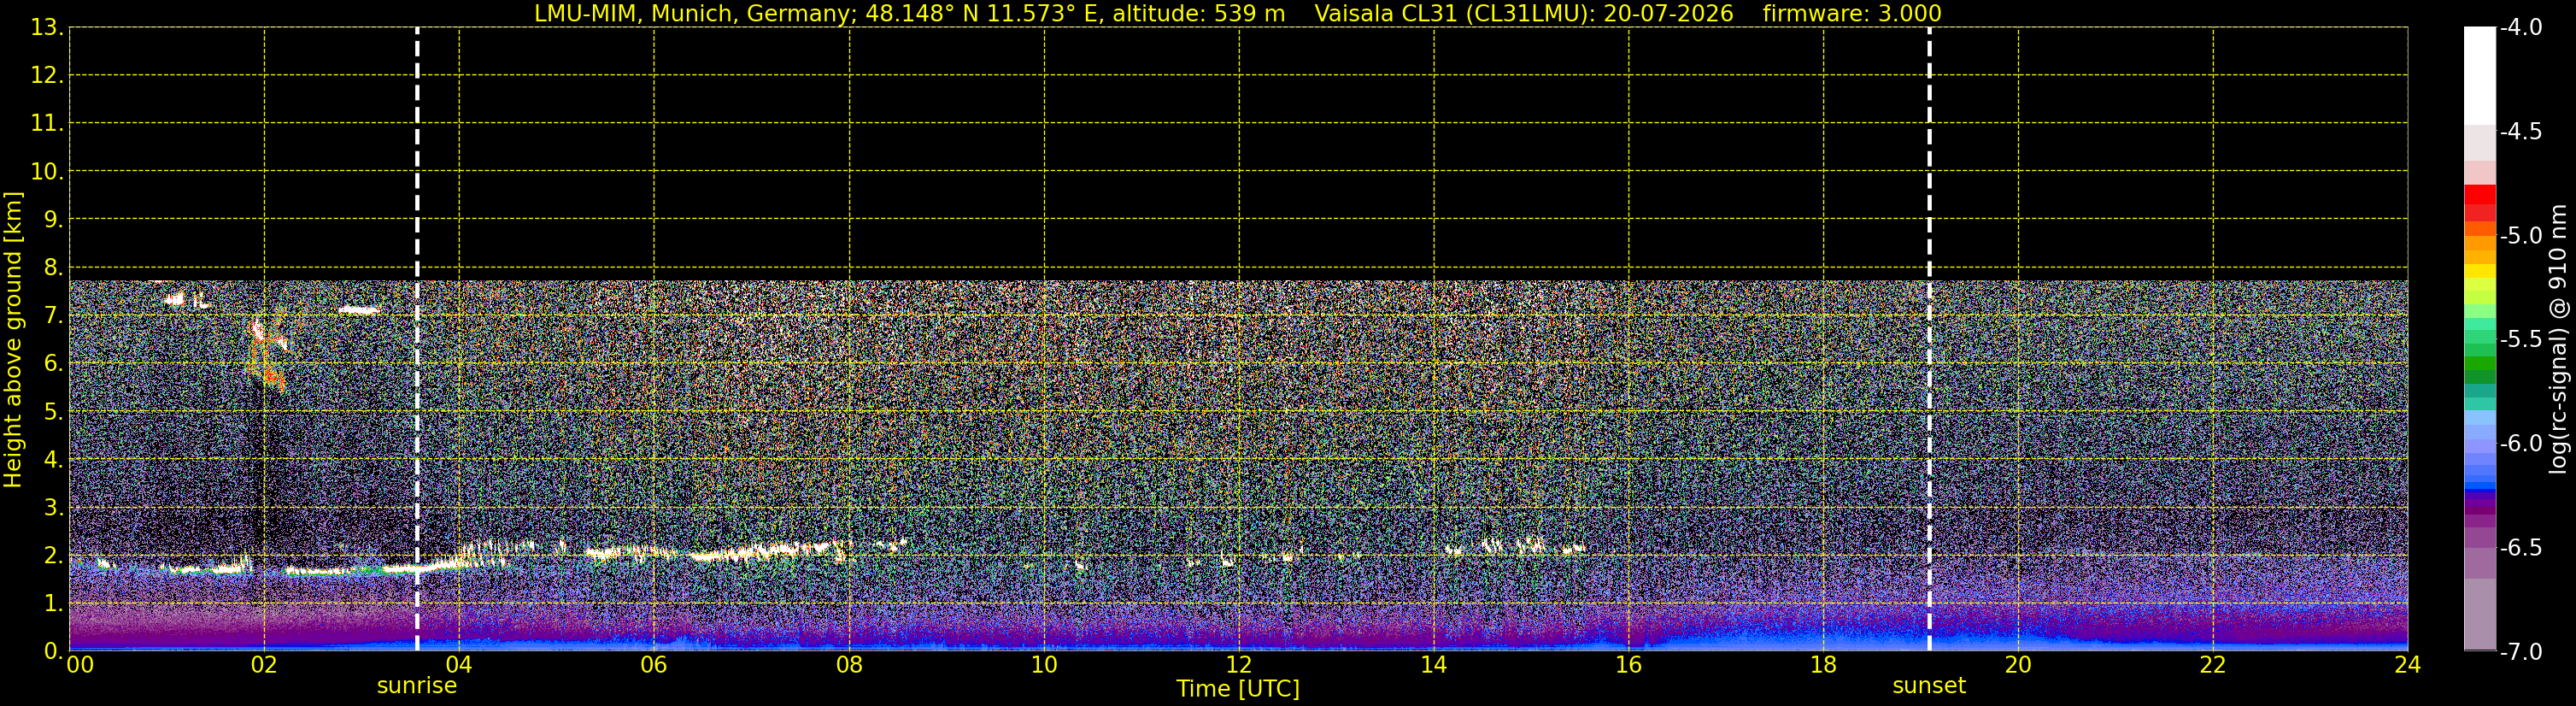Screen dimensions: 2576x706
Task: Click the 'sunrise' label below the axis
Action: click(417, 686)
